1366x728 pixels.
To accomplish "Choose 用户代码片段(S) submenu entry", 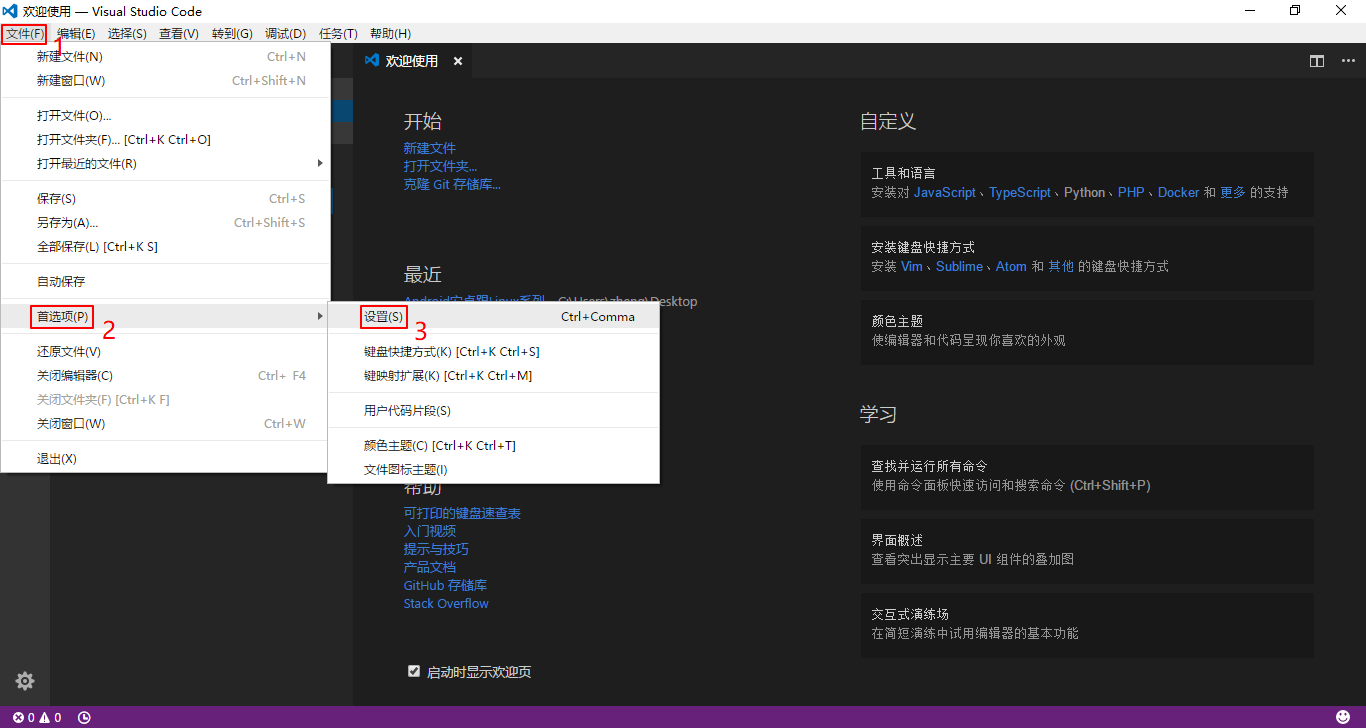I will (494, 410).
